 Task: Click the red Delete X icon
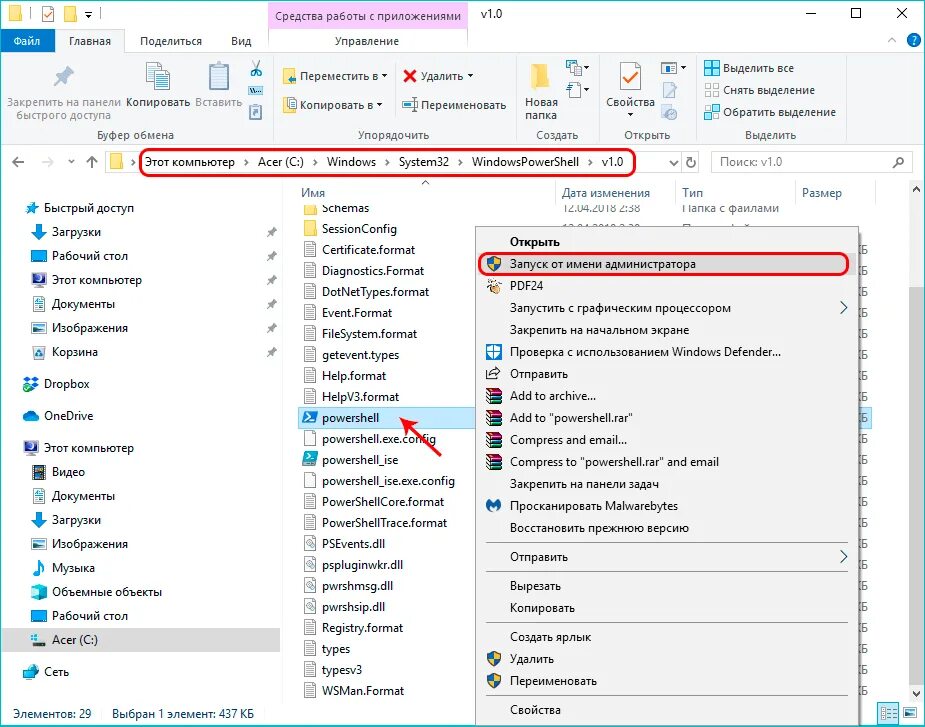coord(410,76)
